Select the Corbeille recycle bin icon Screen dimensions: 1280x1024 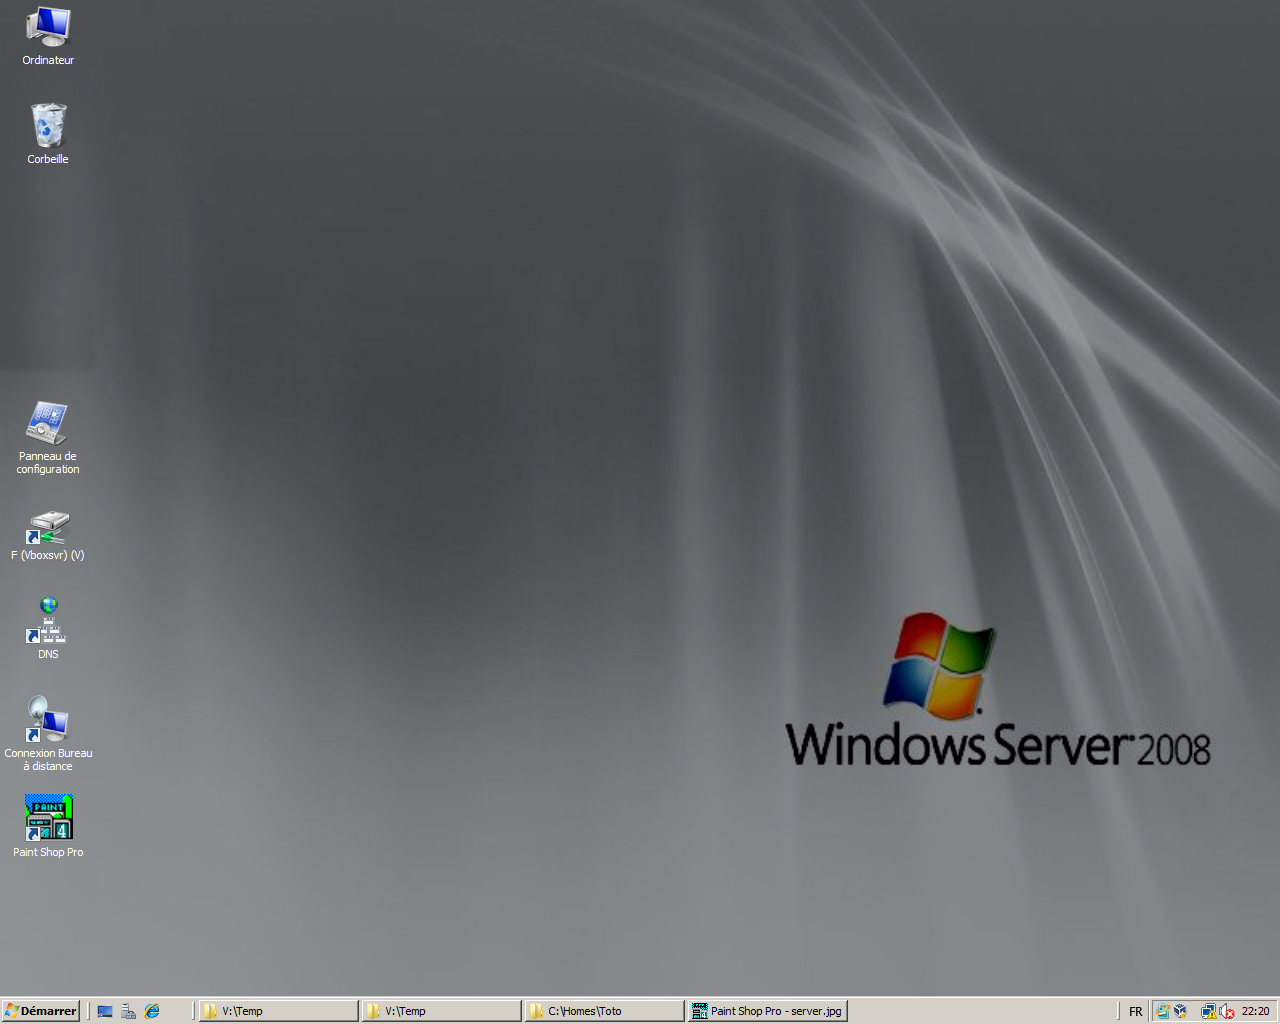click(x=48, y=126)
